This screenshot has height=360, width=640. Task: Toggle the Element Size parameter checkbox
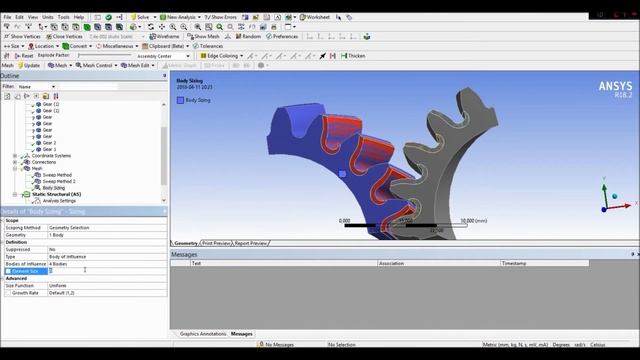(x=8, y=271)
